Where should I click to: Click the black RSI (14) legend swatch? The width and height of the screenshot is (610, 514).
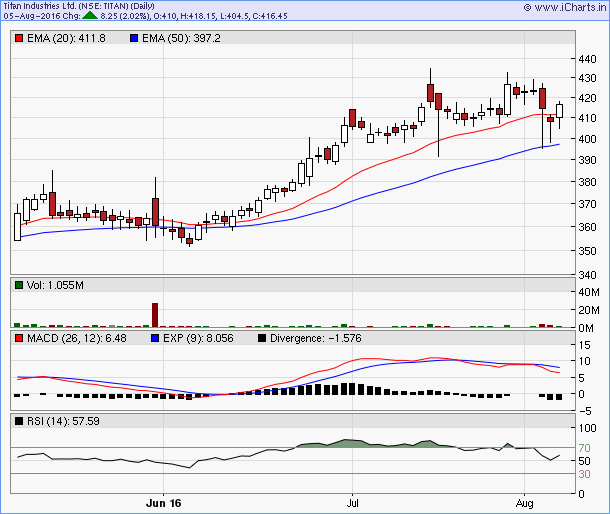pyautogui.click(x=19, y=421)
